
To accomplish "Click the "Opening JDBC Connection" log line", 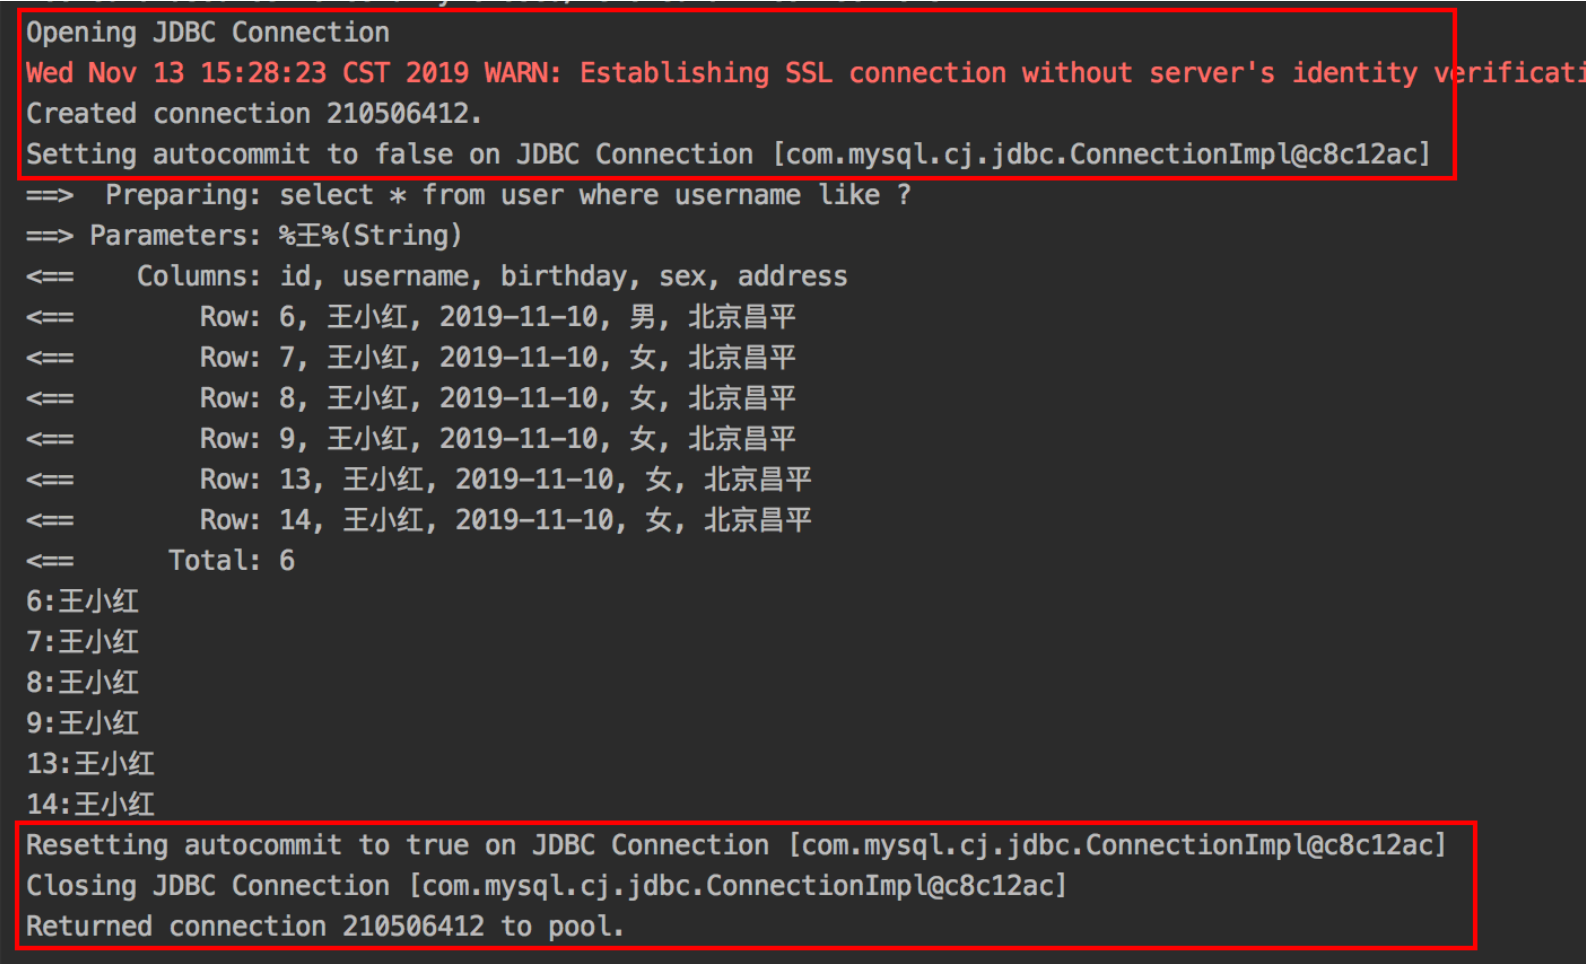I will [208, 33].
